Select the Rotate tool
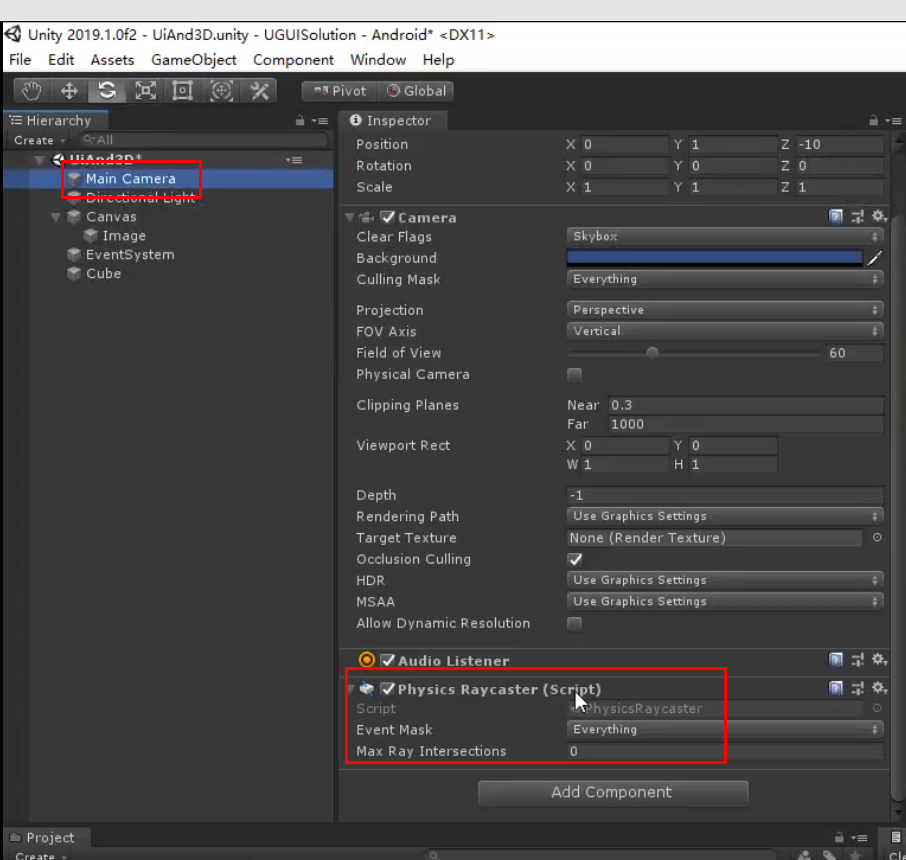Image resolution: width=906 pixels, height=860 pixels. [x=107, y=91]
